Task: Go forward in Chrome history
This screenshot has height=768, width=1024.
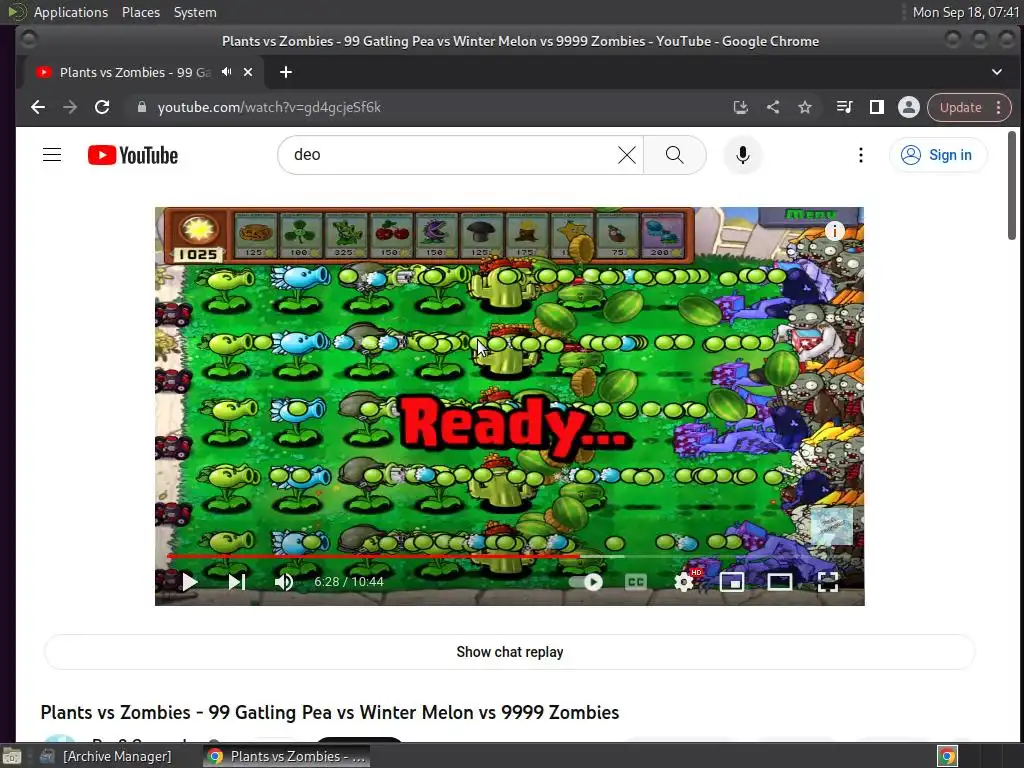Action: 70,107
